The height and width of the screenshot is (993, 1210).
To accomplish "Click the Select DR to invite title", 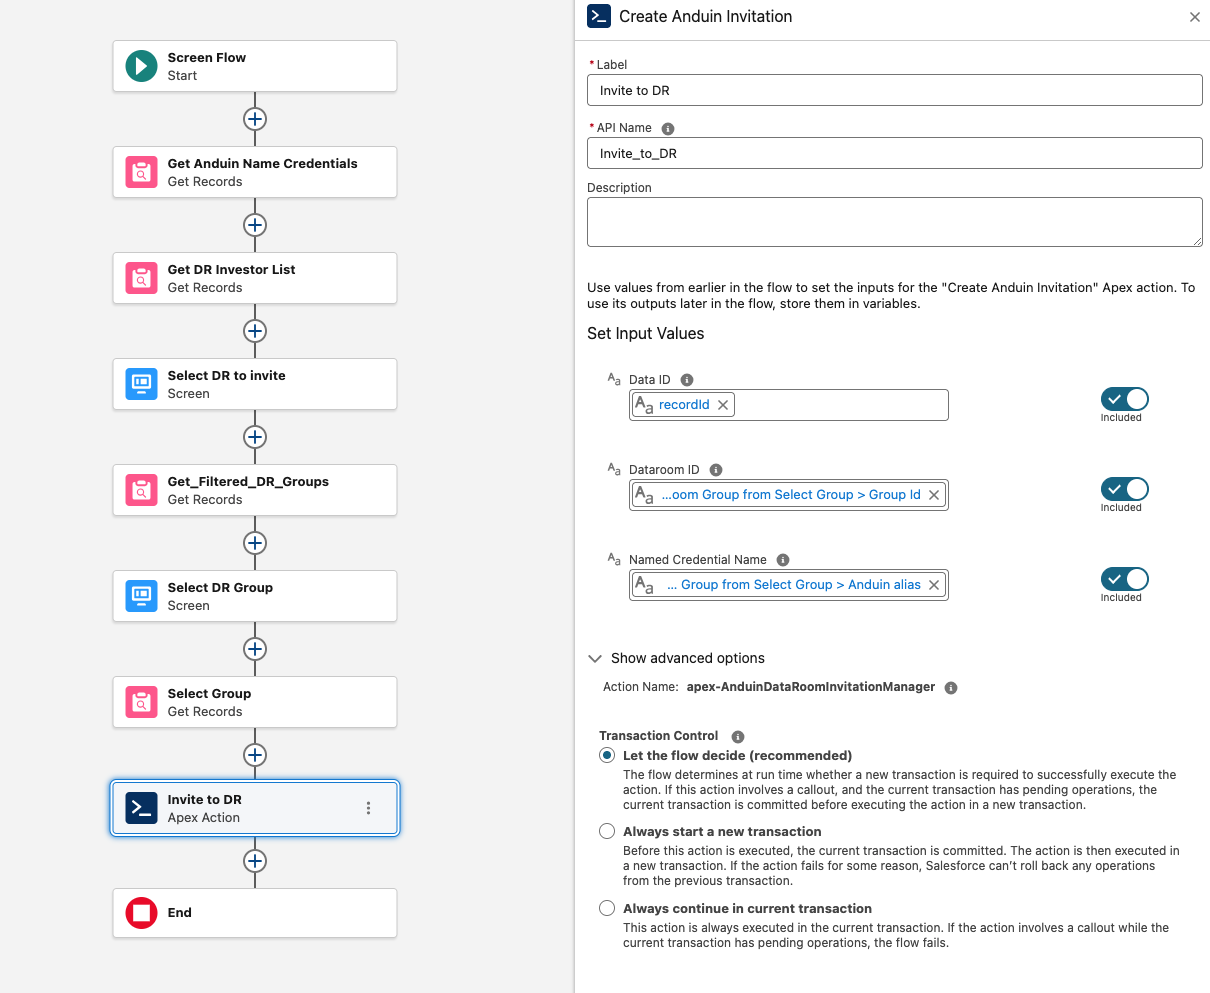I will pos(226,376).
